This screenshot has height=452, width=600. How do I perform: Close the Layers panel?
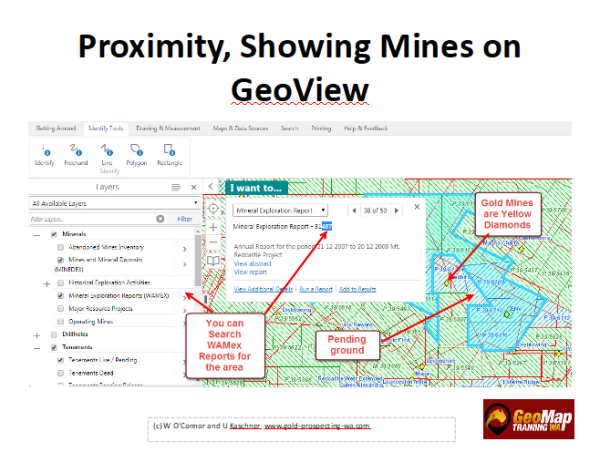pos(194,187)
